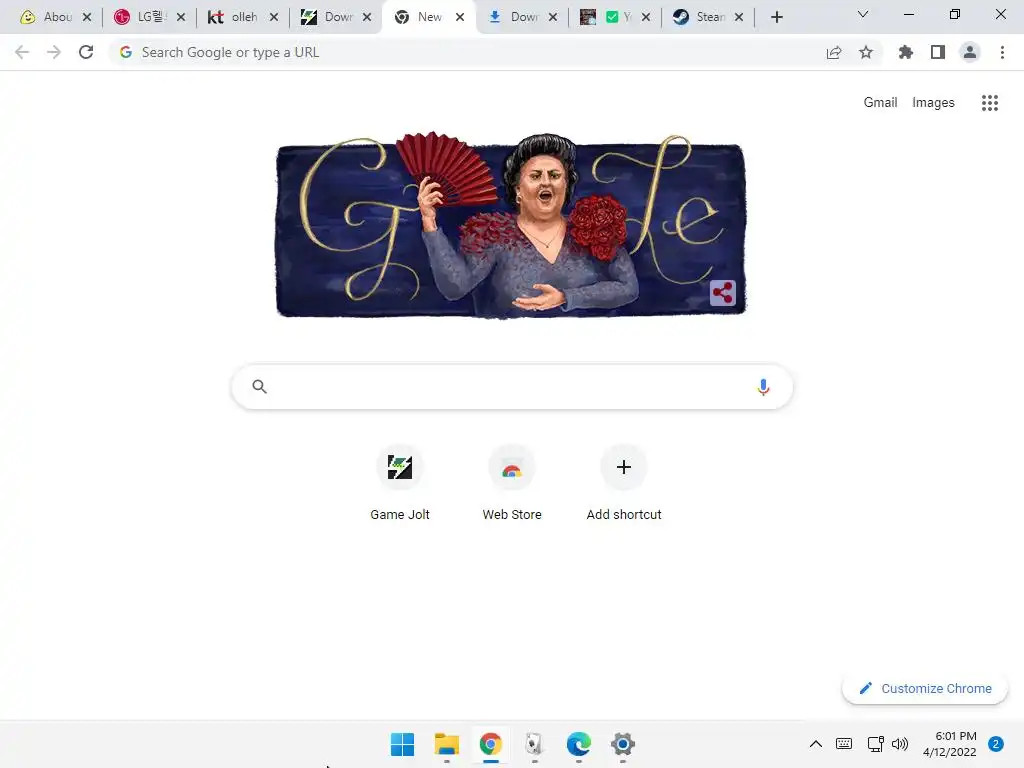Share the Google Doodle
This screenshot has height=768, width=1024.
(x=722, y=293)
